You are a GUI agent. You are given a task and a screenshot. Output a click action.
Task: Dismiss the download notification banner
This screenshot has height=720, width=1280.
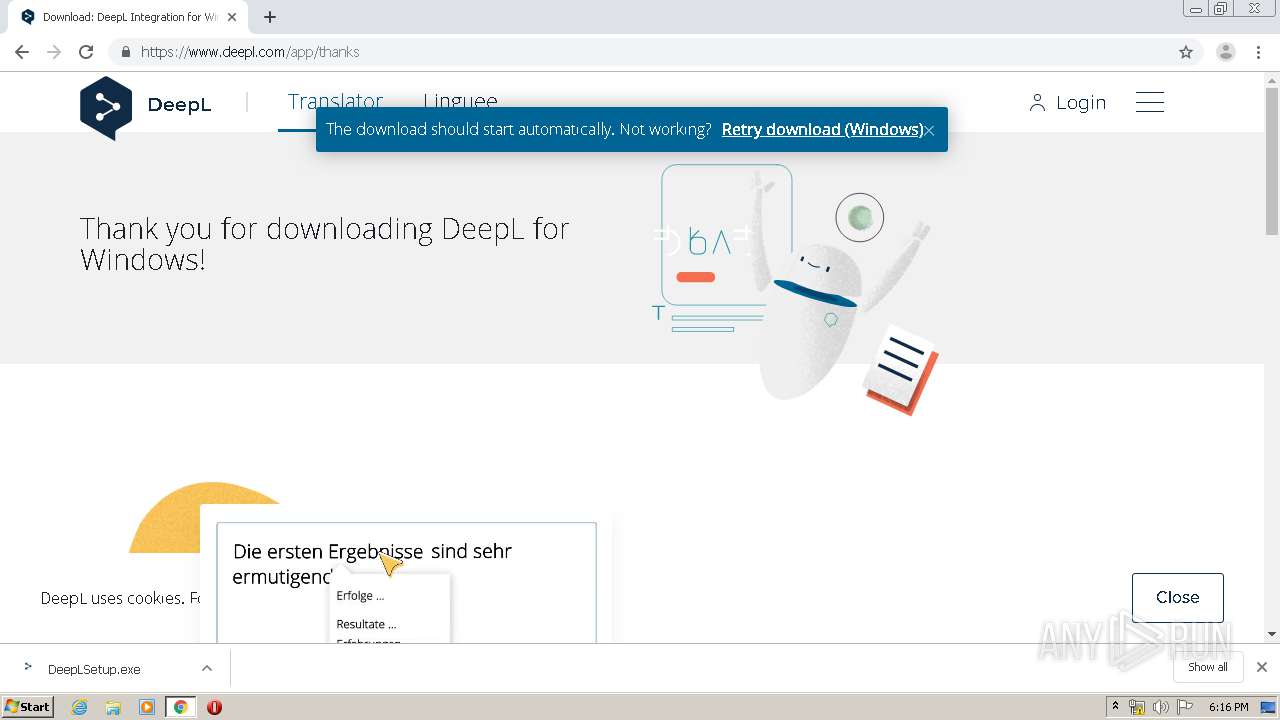[929, 130]
